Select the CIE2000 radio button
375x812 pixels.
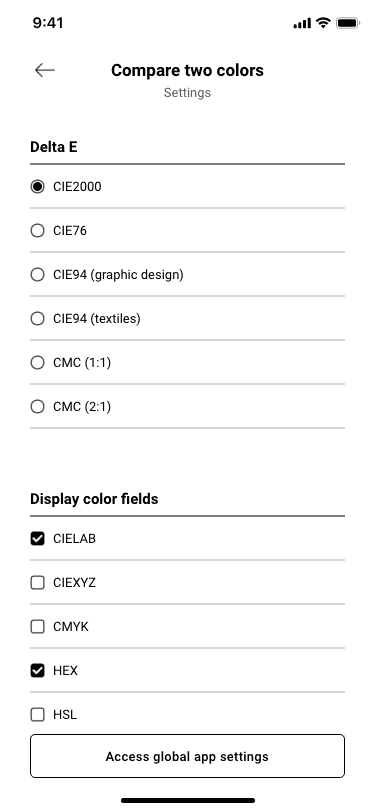(37, 186)
